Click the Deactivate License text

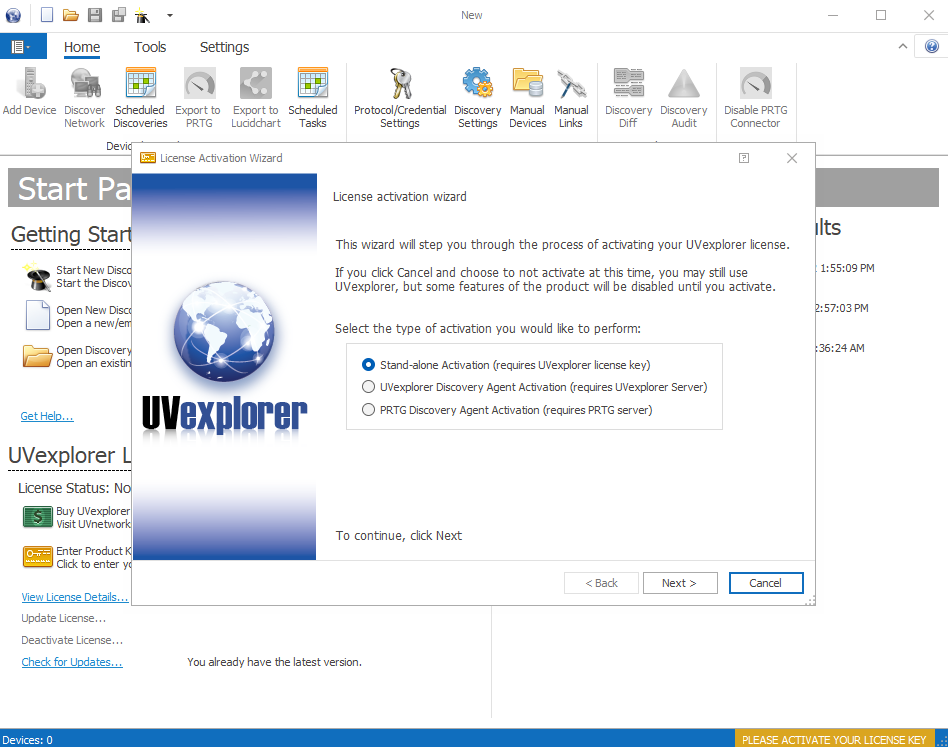(72, 640)
